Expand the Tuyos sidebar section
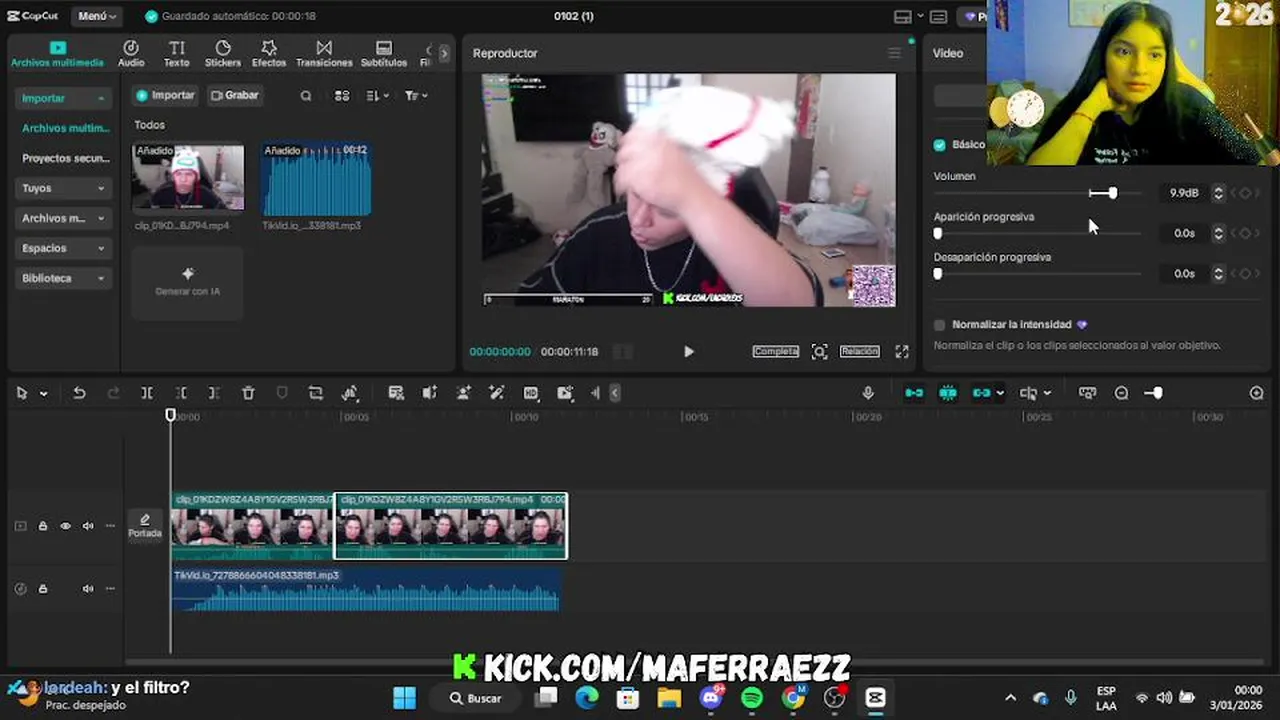This screenshot has width=1280, height=720. click(61, 188)
